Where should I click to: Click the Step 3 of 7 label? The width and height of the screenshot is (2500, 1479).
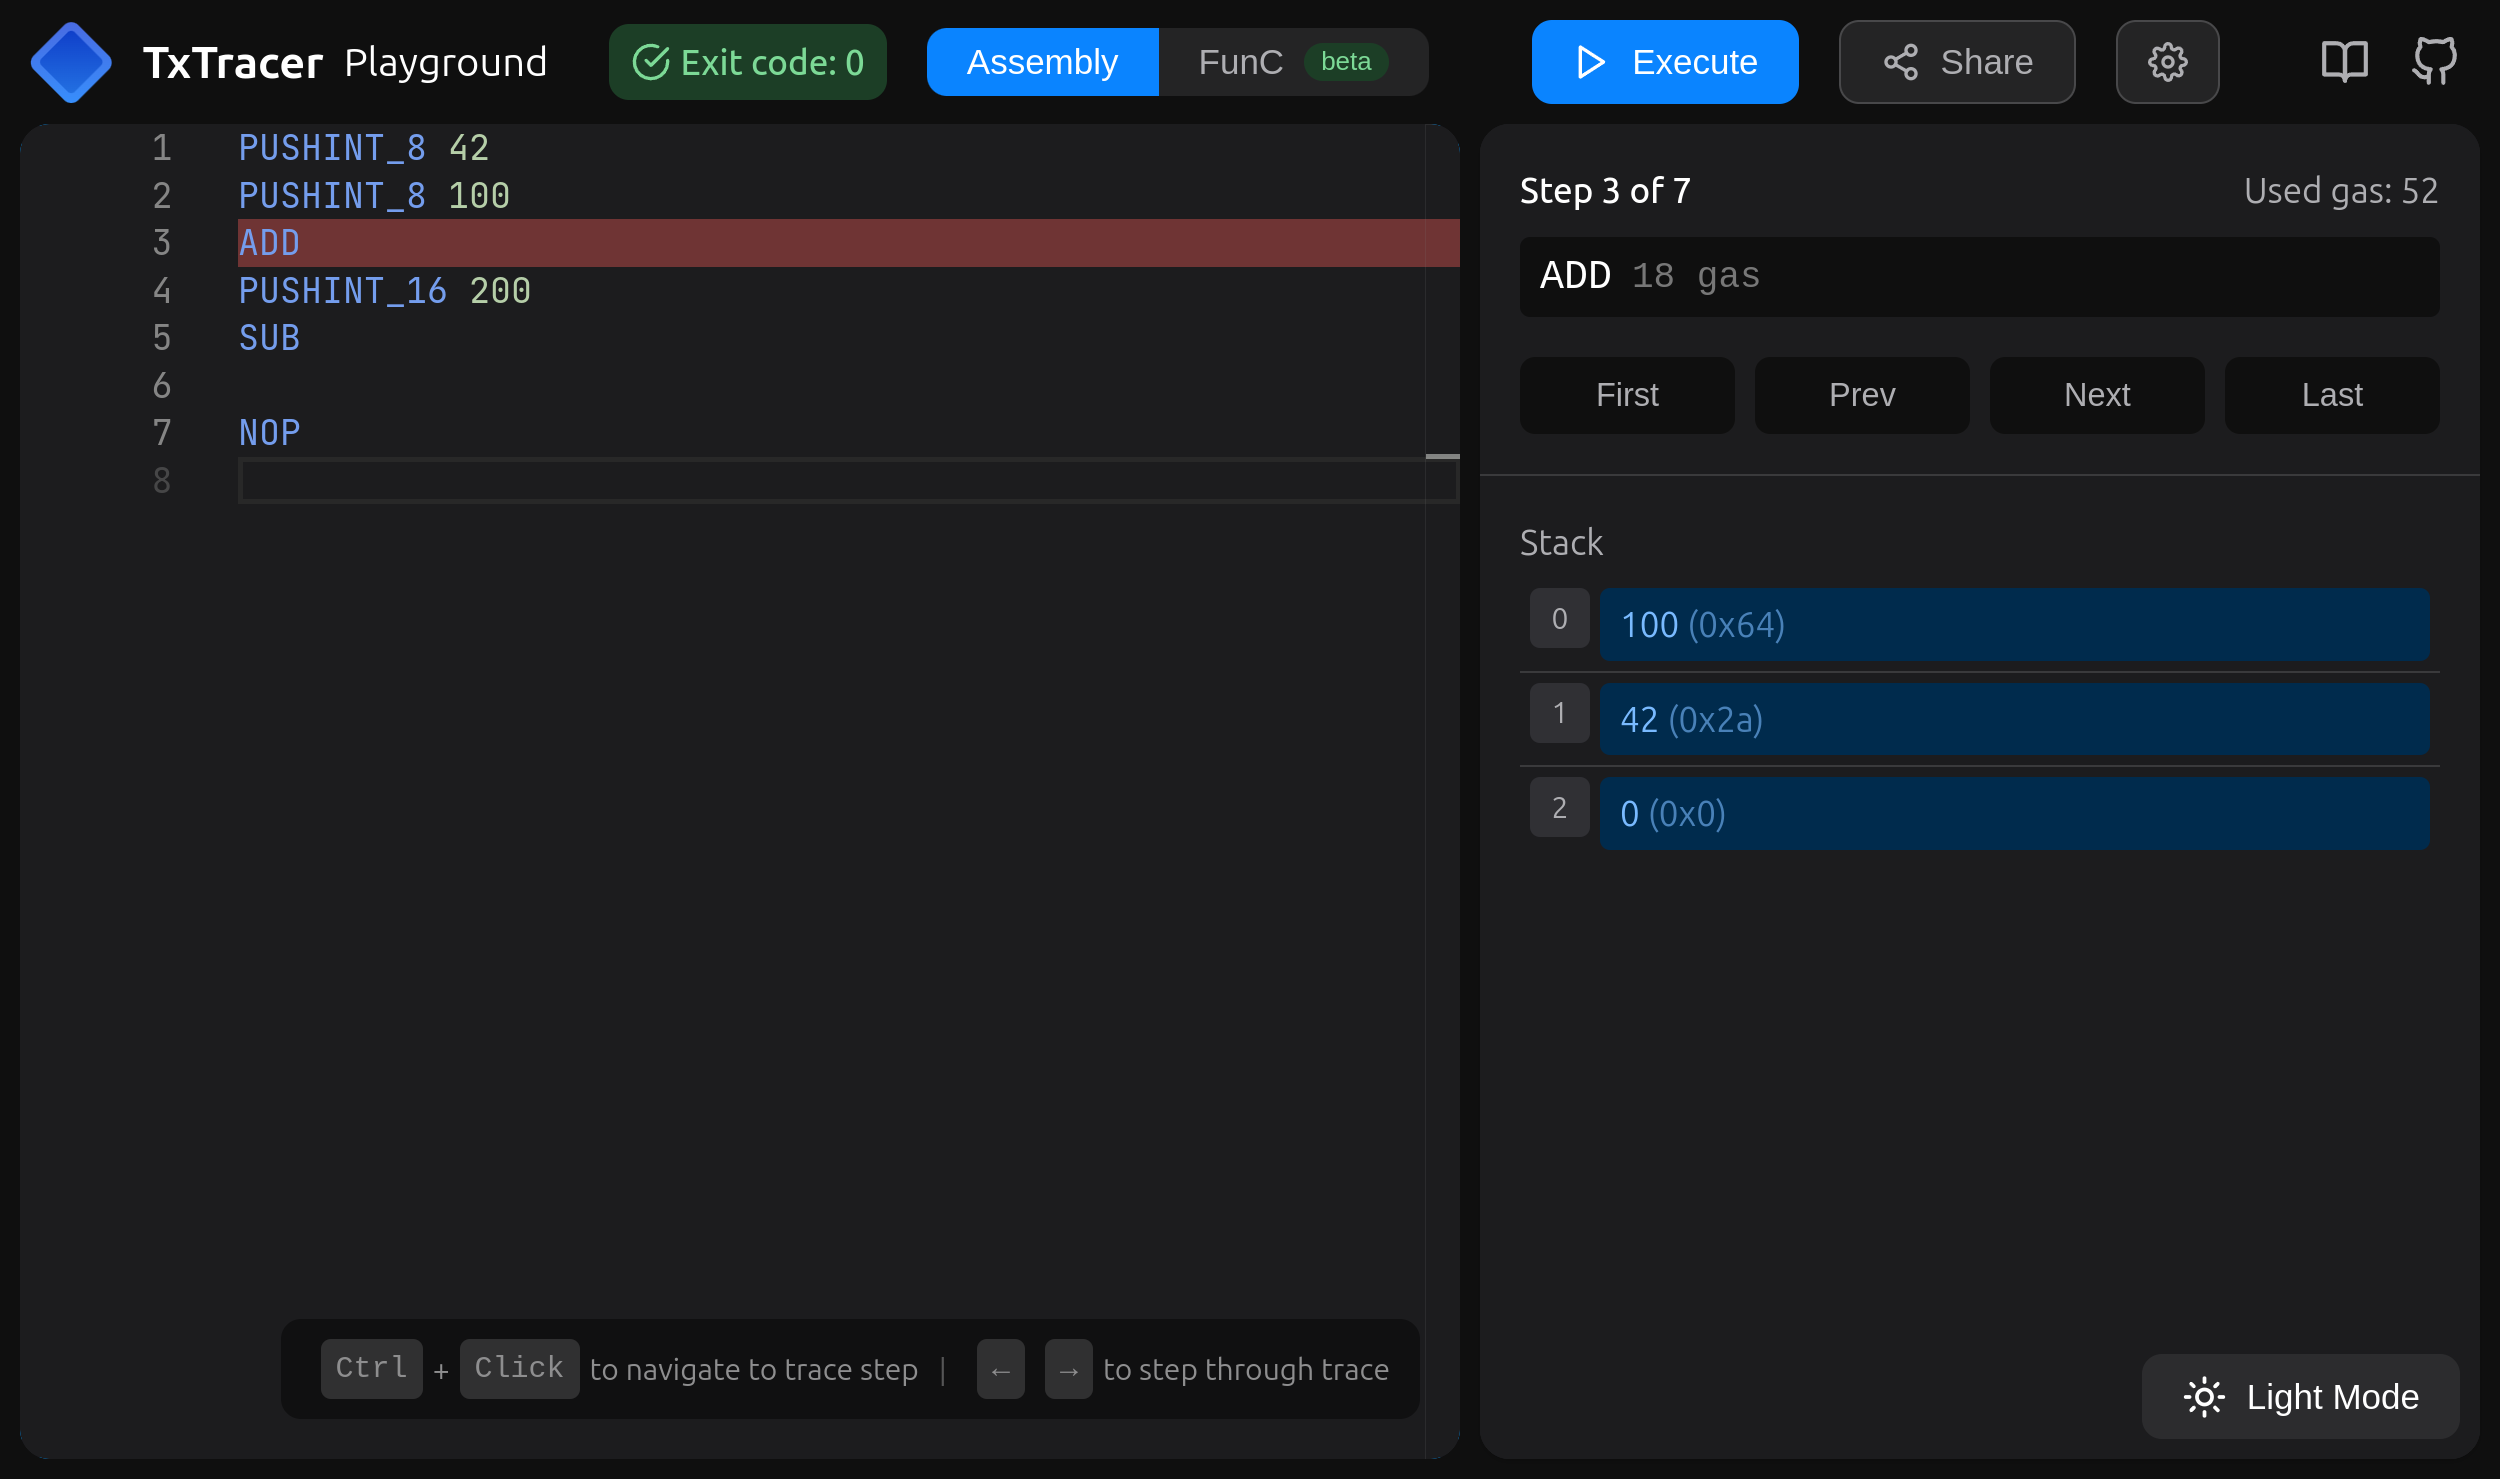click(1605, 191)
